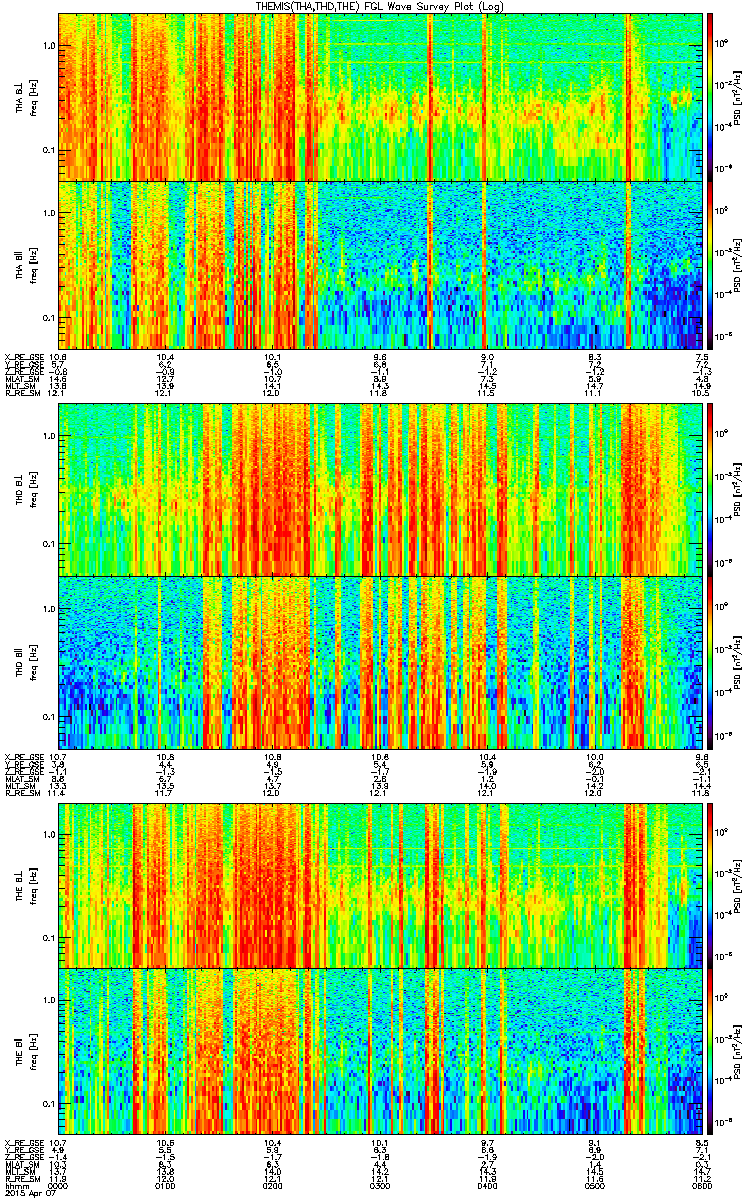Click the 0.1 frequency tick on THE B-parallel axis
Viewport: 750px width, 1200px height.
tap(49, 1103)
